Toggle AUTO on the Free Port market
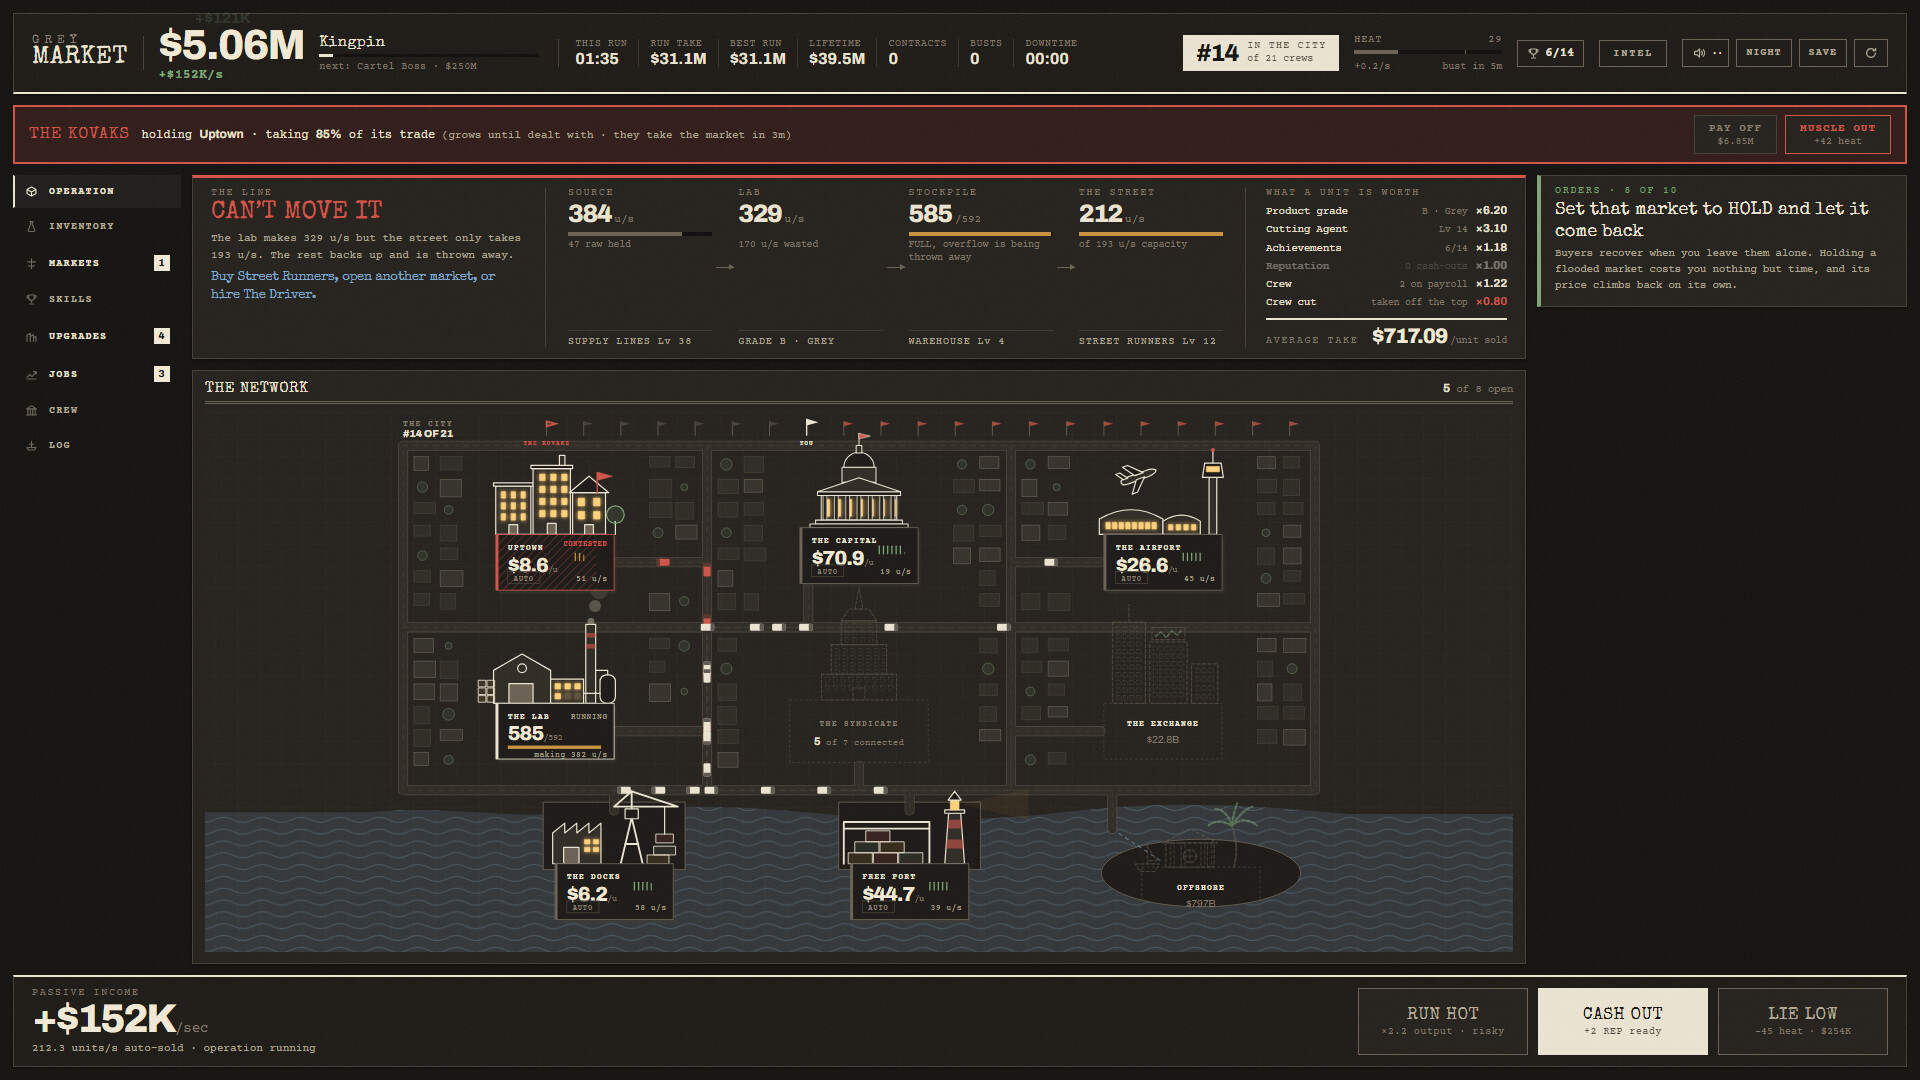Screen dimensions: 1920x1080 click(878, 908)
